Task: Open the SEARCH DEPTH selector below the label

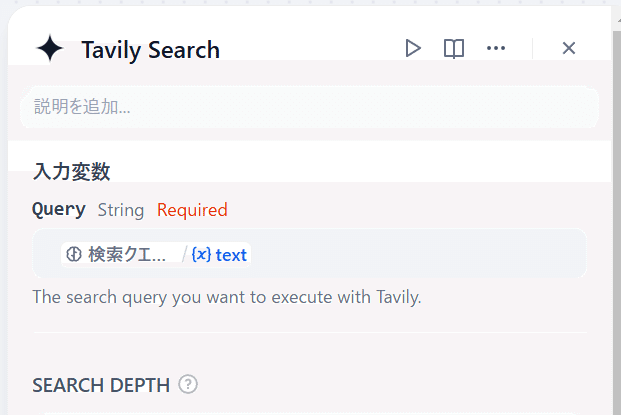Action: [309, 411]
